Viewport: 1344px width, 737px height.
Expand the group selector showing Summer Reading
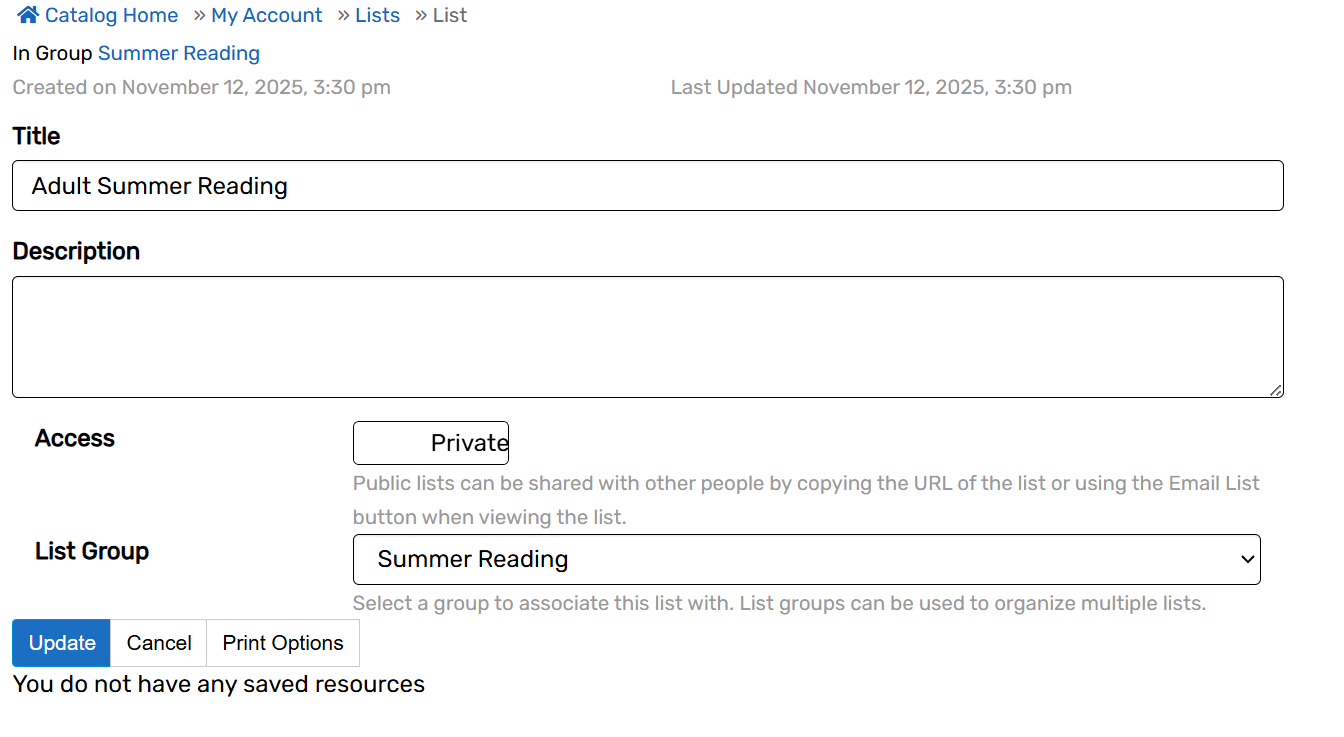click(806, 559)
